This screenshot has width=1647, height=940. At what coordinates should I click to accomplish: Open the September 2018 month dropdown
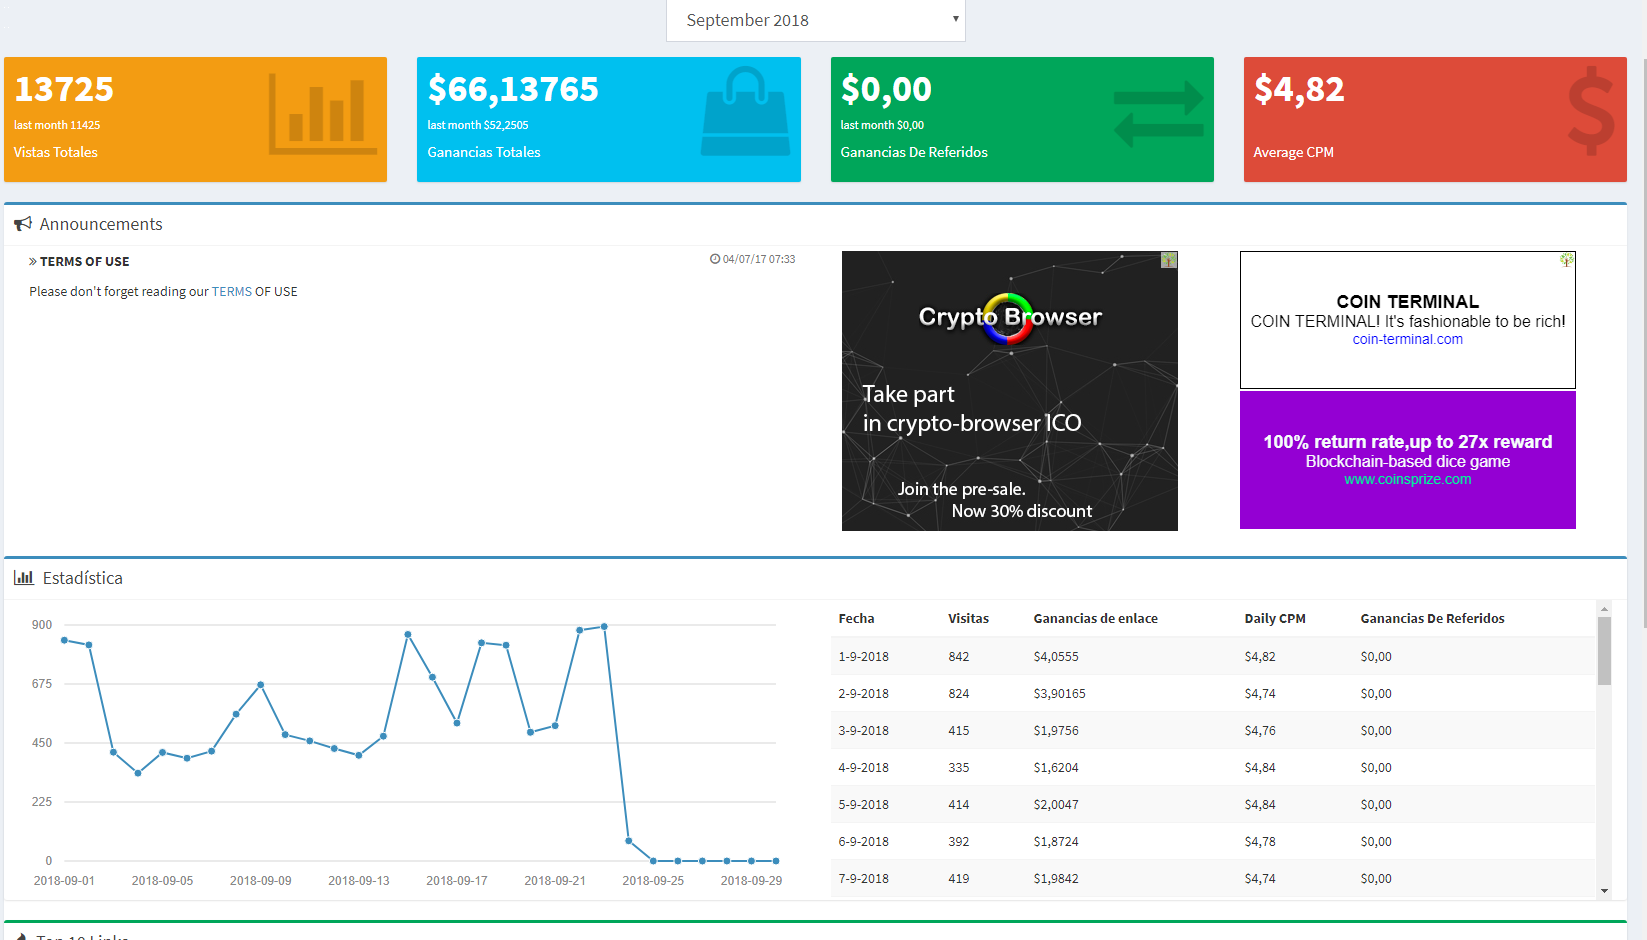tap(816, 20)
